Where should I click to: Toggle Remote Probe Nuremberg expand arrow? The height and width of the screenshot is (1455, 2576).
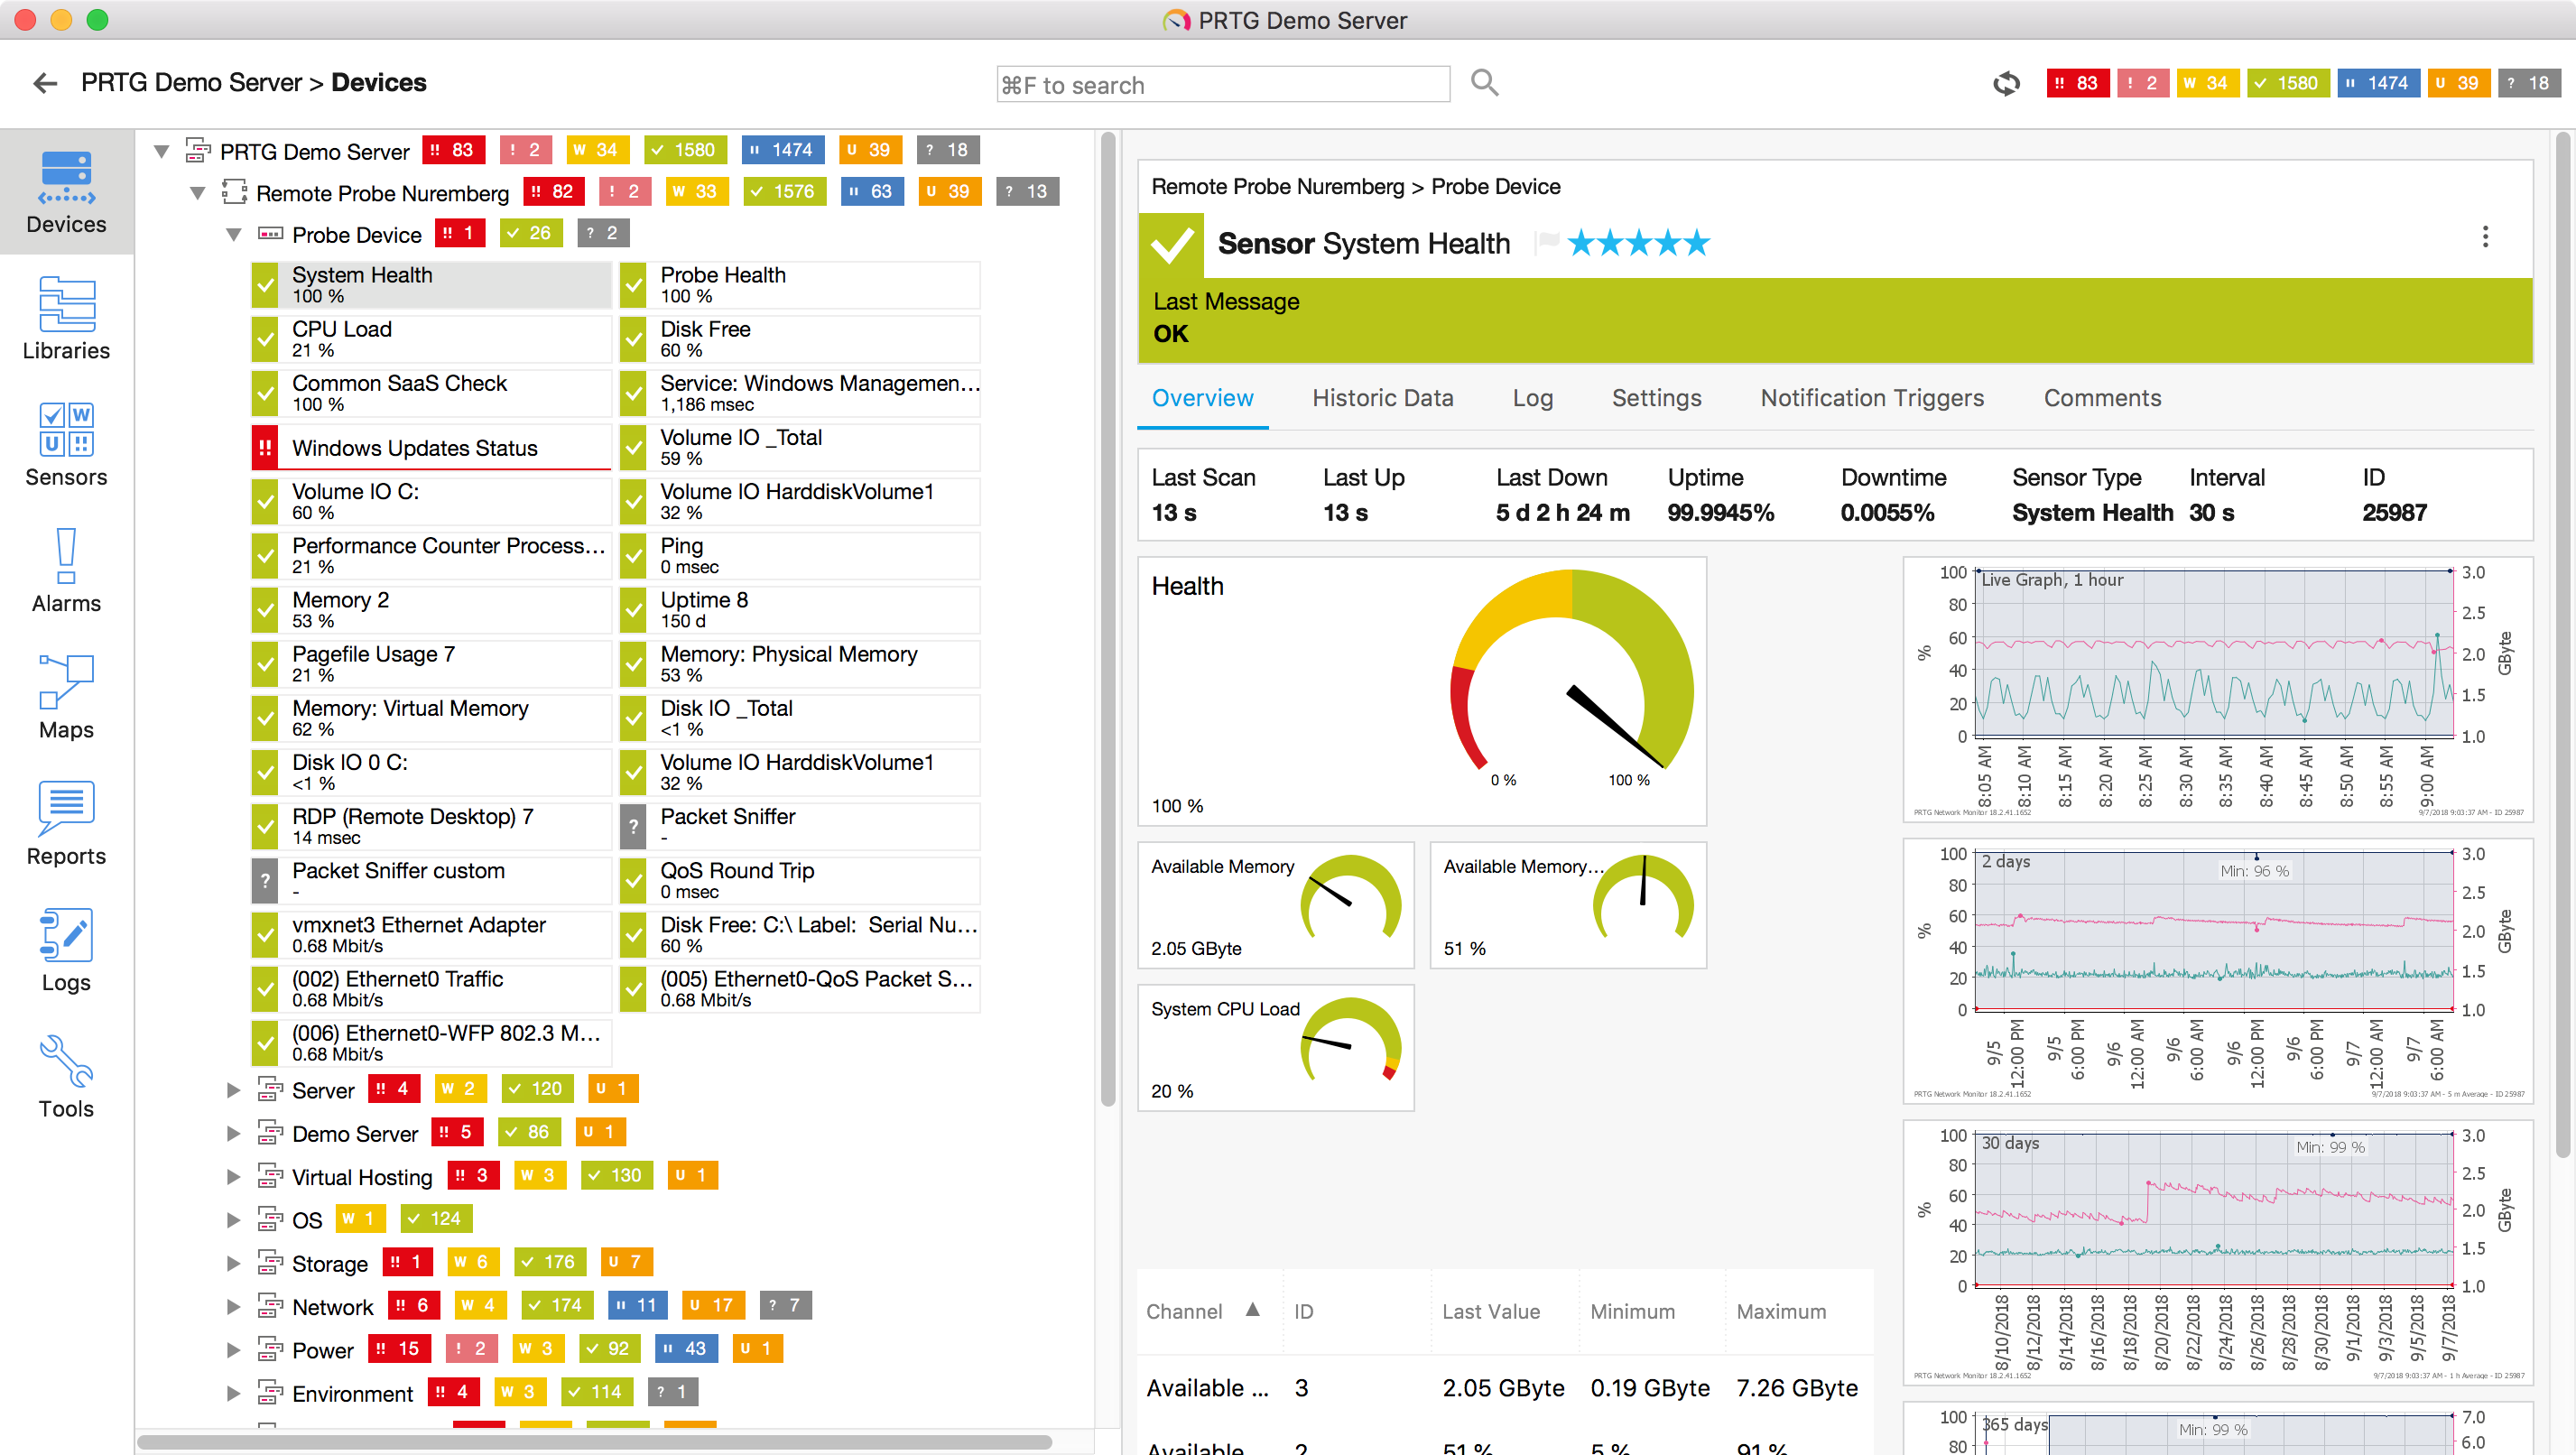tap(199, 191)
